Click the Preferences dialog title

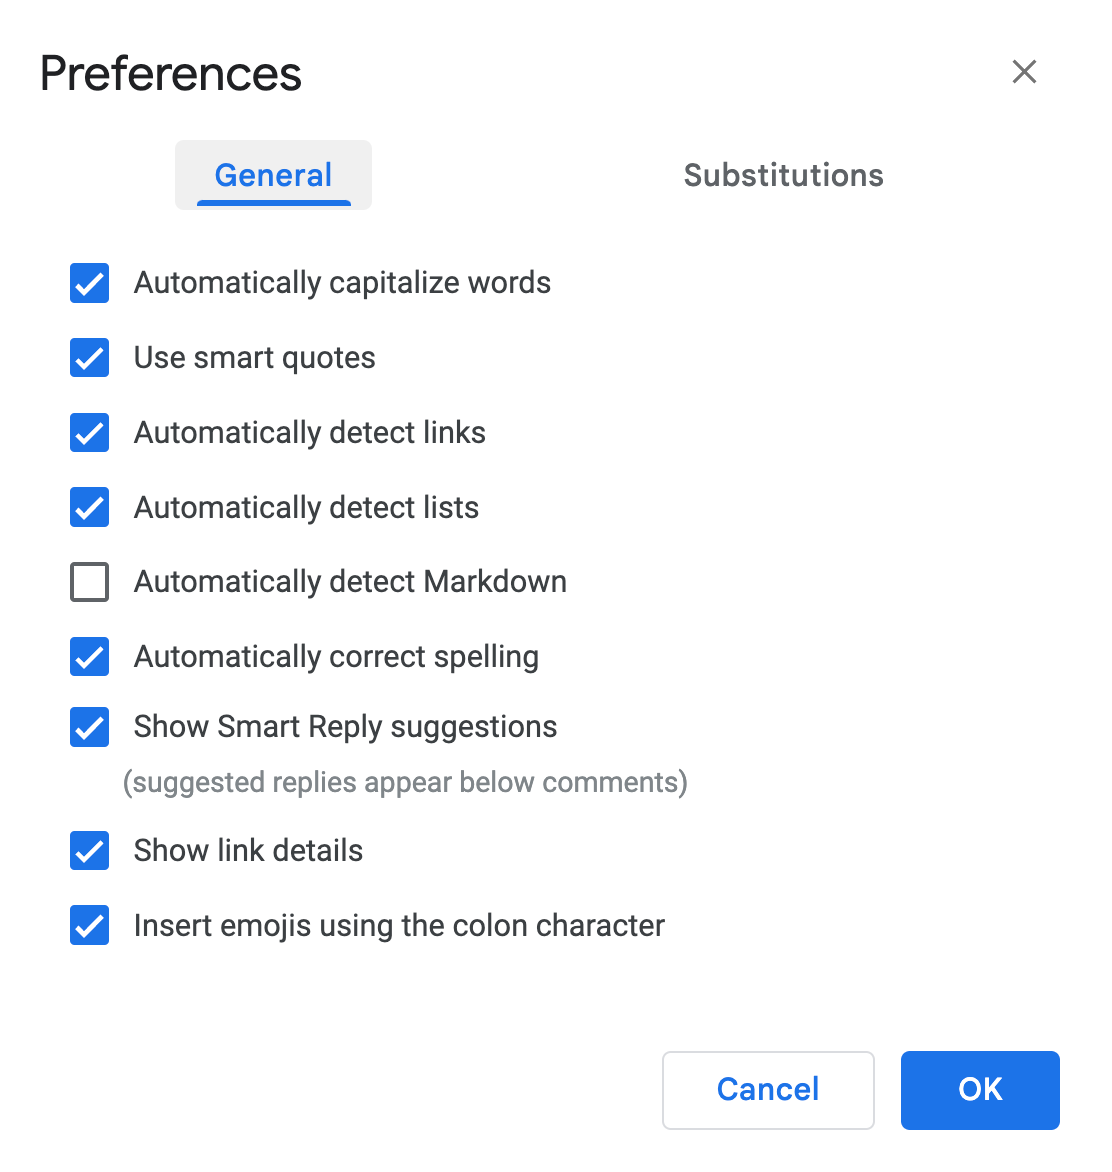tap(170, 73)
